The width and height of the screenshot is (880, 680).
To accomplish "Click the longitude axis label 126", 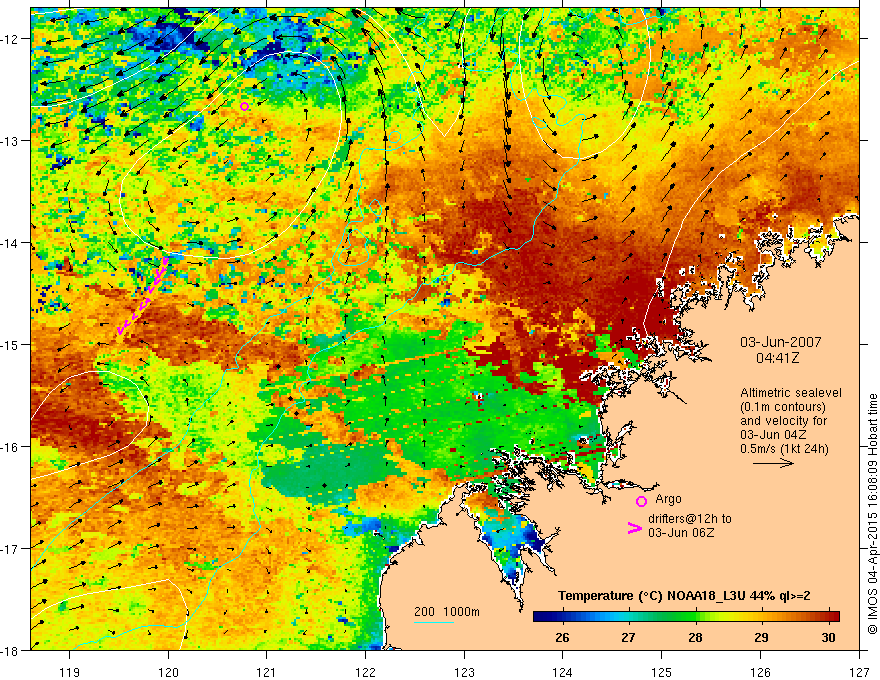I will [x=760, y=672].
